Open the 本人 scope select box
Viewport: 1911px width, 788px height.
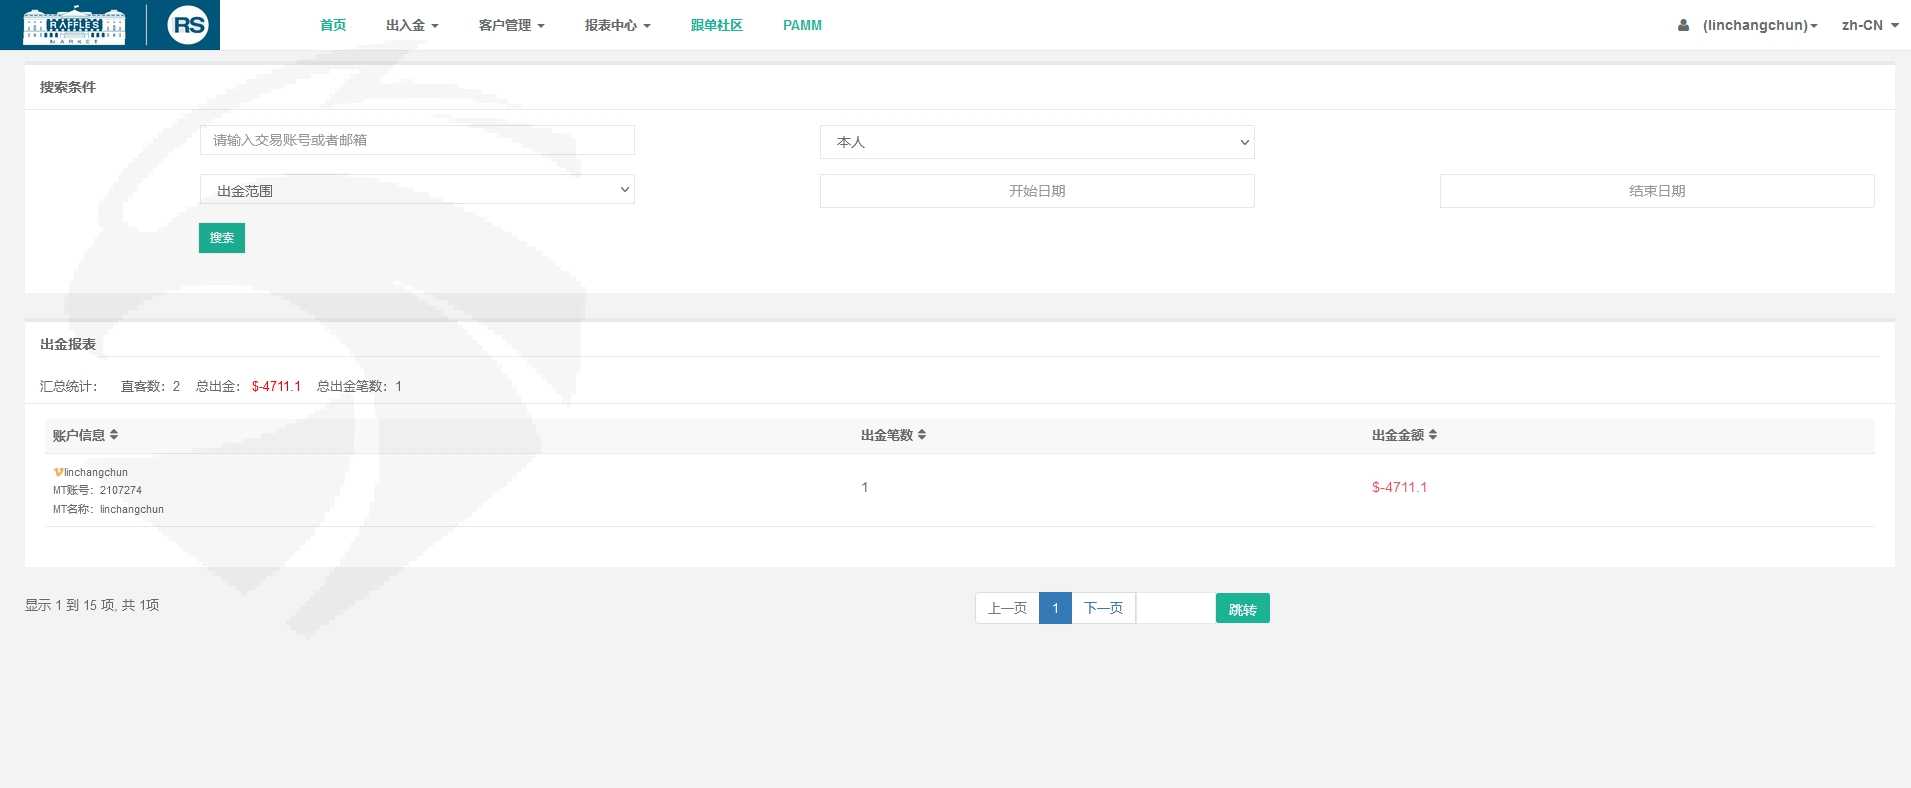point(1036,142)
